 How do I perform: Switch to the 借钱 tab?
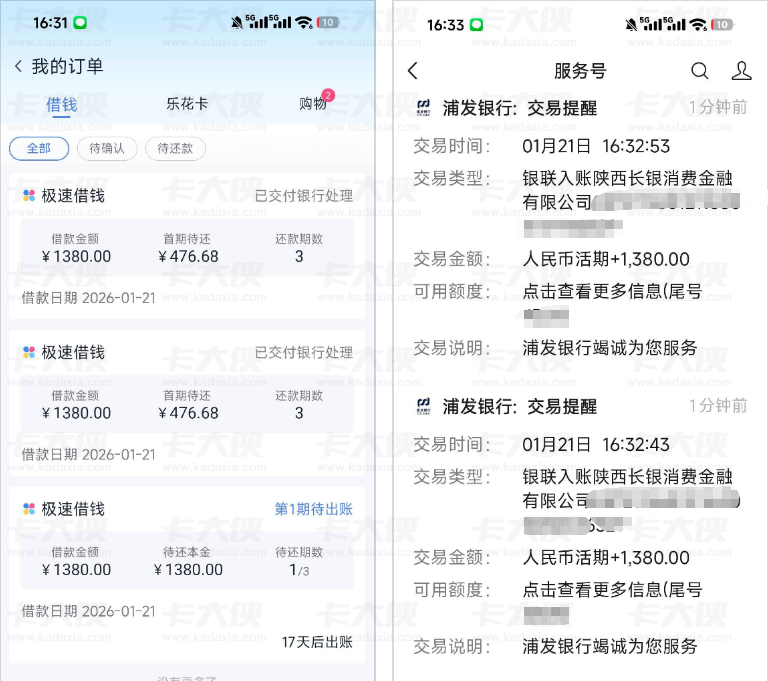[62, 105]
